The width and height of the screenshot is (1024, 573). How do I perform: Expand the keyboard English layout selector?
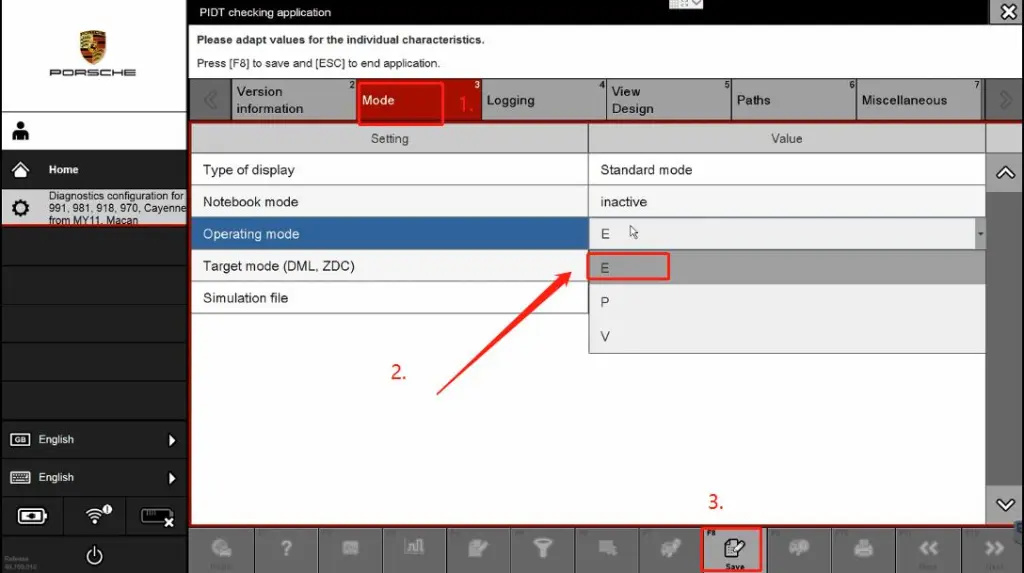94,478
